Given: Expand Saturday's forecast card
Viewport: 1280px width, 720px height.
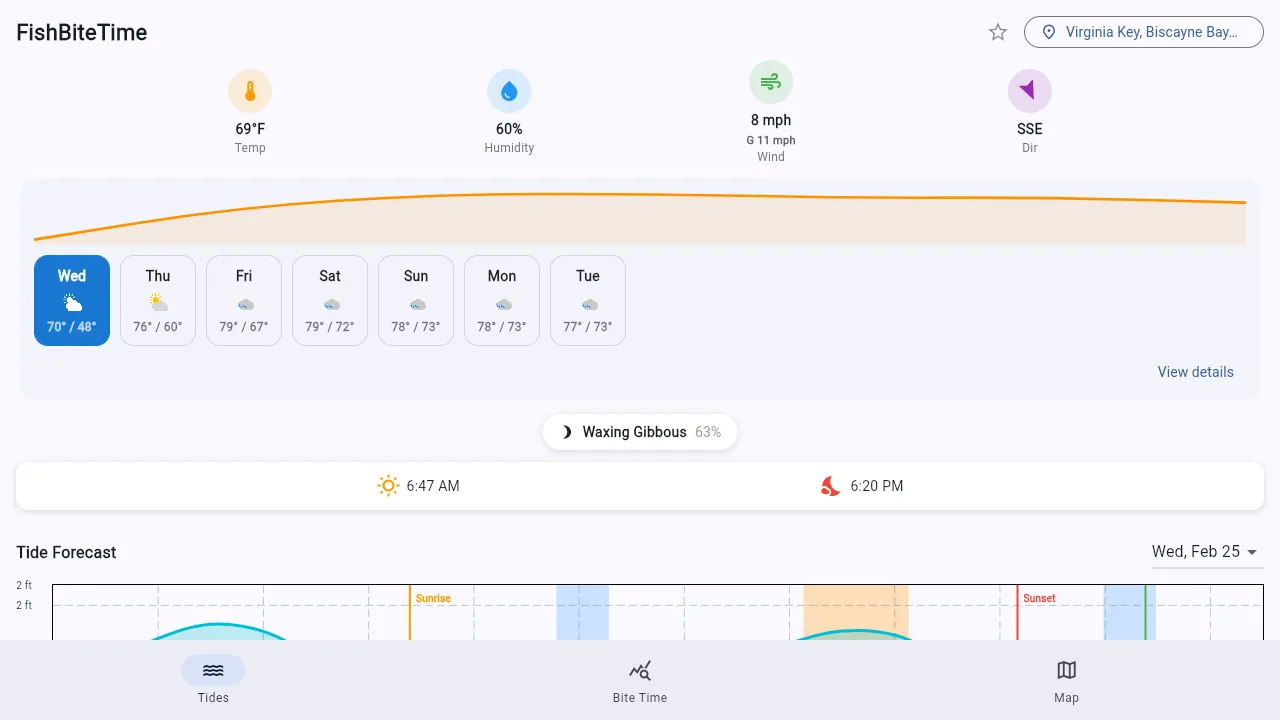Looking at the screenshot, I should (329, 300).
